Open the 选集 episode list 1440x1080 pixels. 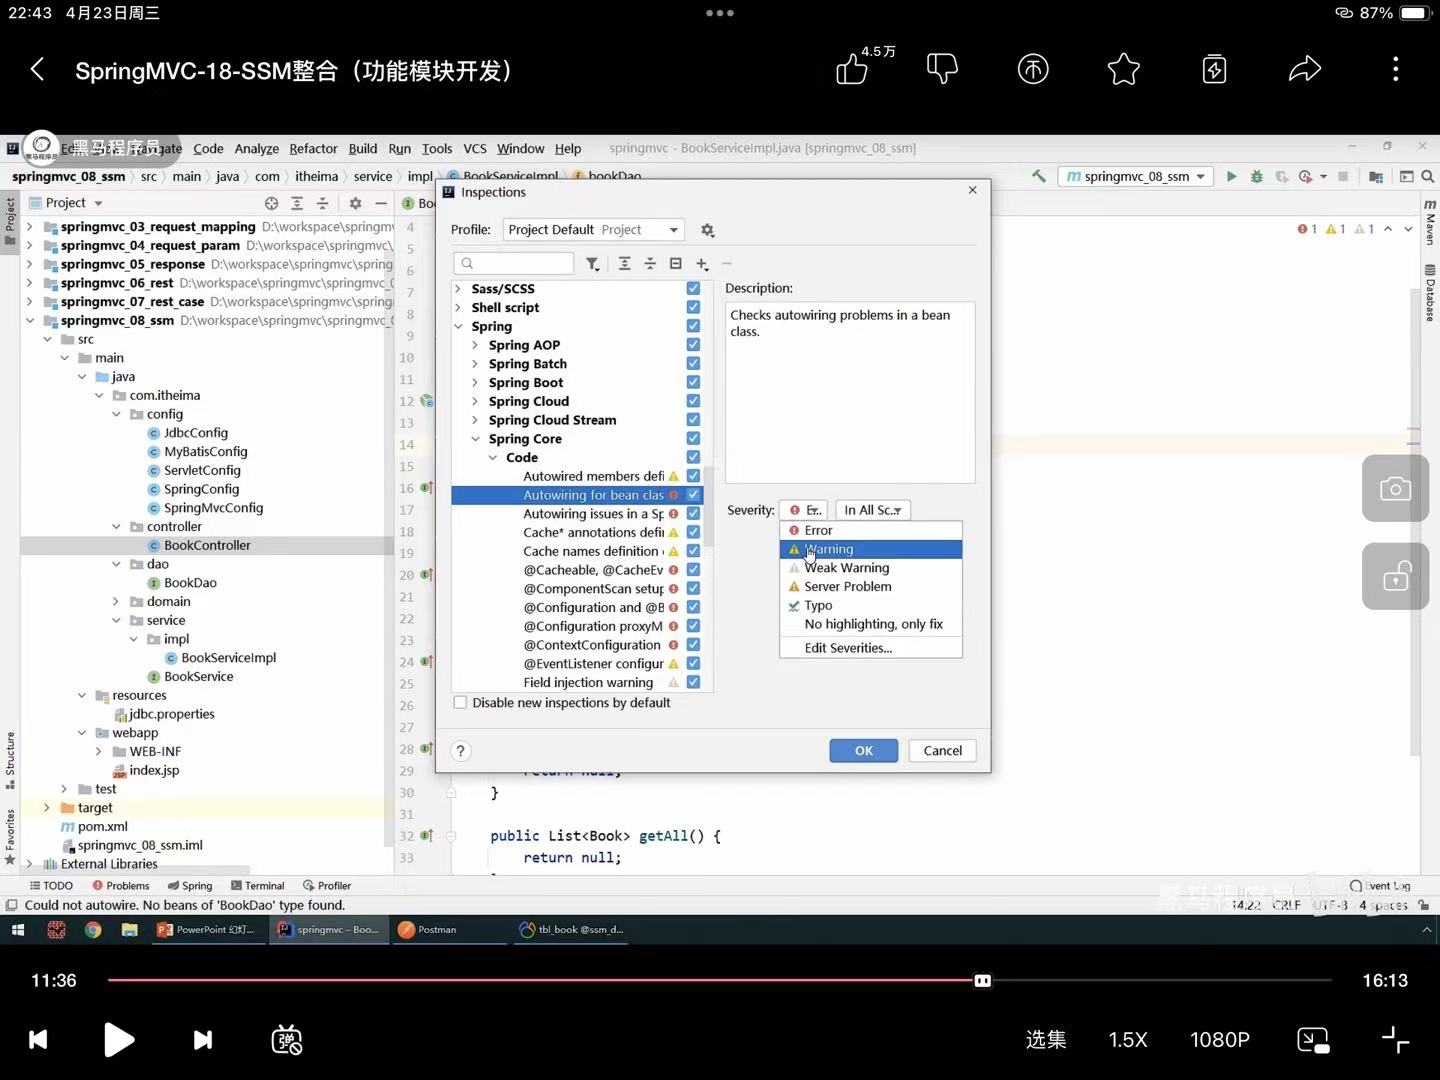coord(1046,1040)
